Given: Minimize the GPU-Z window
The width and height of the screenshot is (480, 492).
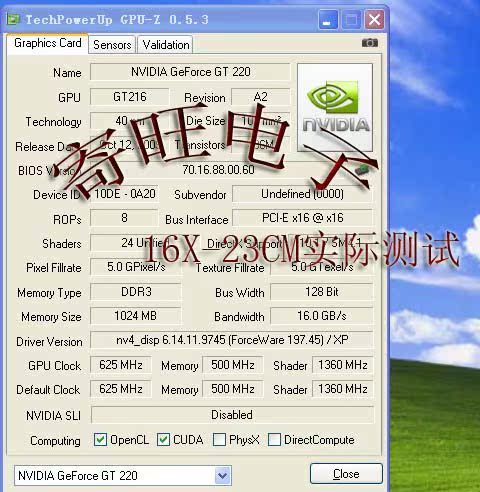Looking at the screenshot, I should [x=328, y=20].
